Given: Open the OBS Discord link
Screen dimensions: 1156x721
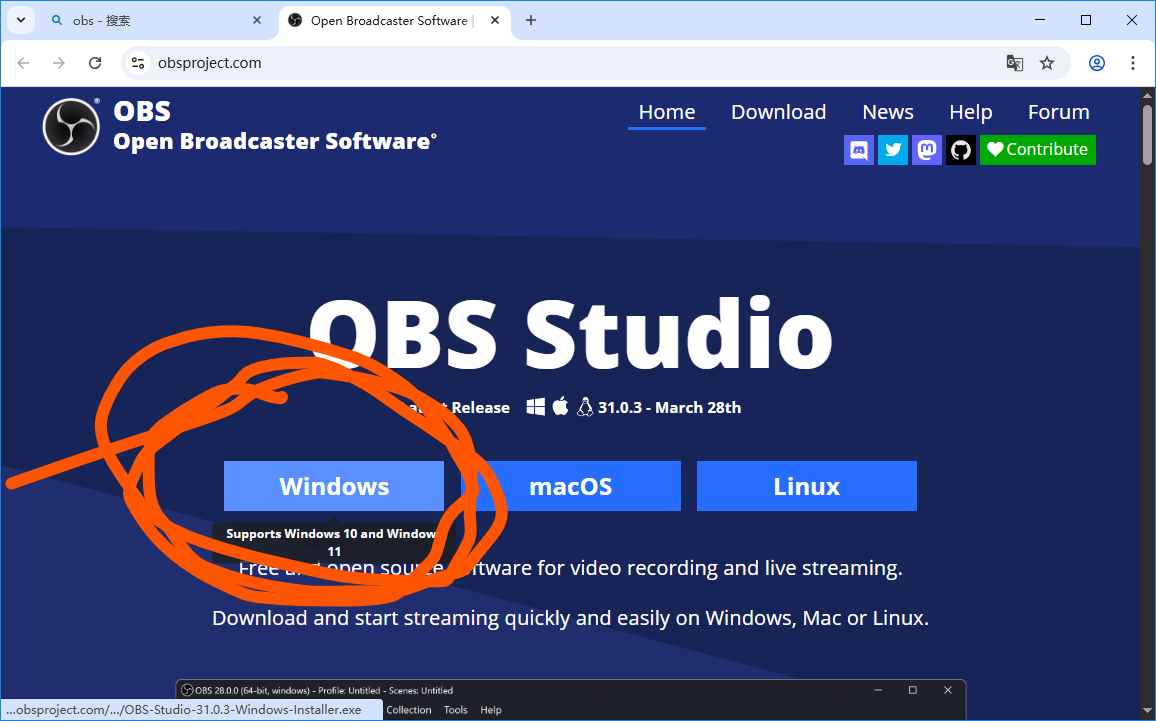Looking at the screenshot, I should (x=859, y=150).
